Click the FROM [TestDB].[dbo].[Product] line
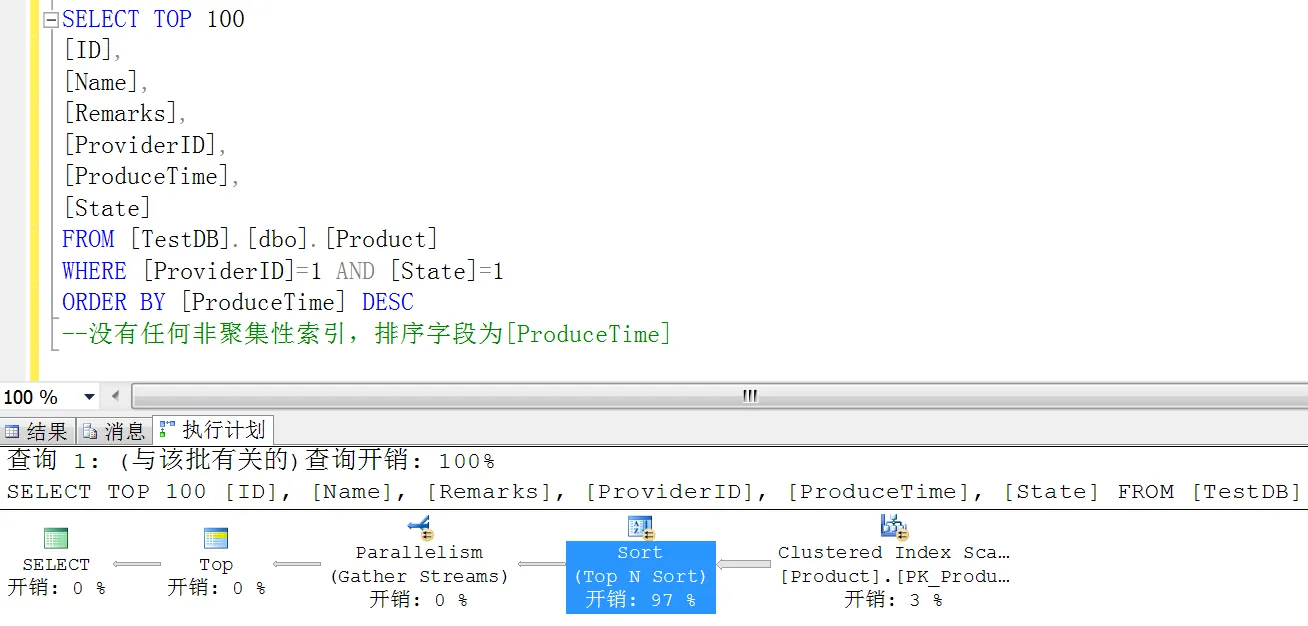 point(250,240)
